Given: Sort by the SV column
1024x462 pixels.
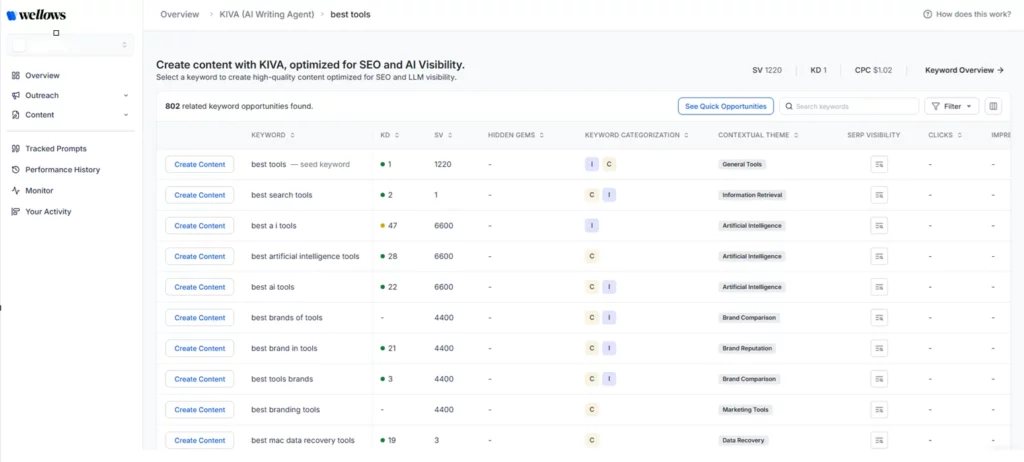Looking at the screenshot, I should [443, 135].
